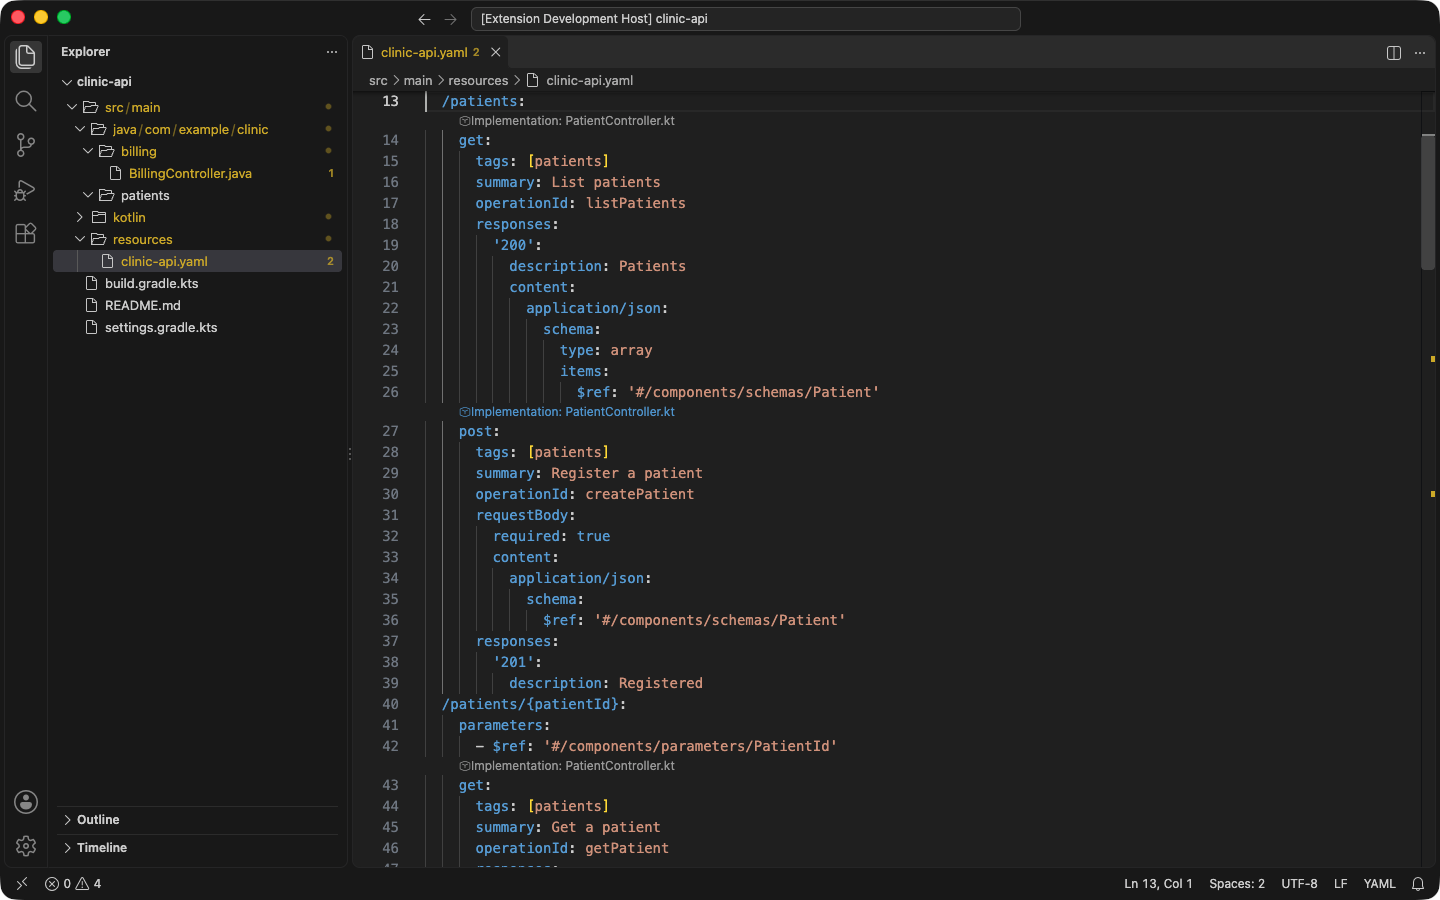Close the clinic-api.yaml tab
The height and width of the screenshot is (900, 1440).
click(496, 52)
